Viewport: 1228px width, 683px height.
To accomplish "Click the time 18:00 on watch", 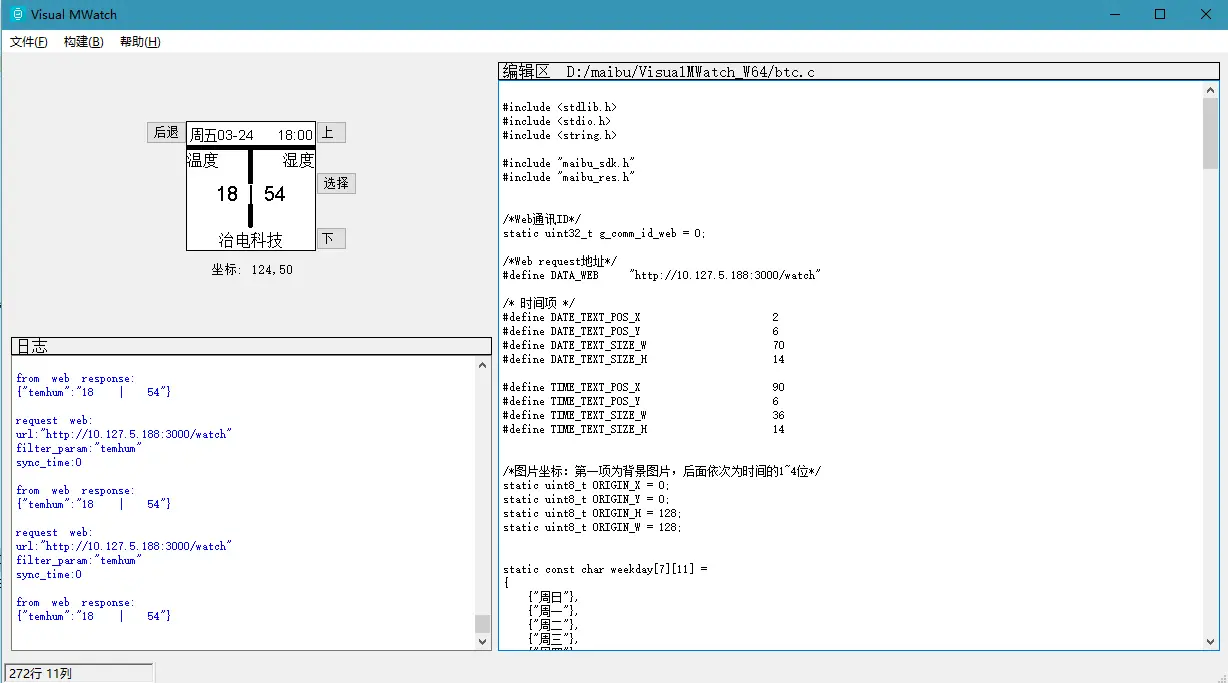I will coord(295,135).
